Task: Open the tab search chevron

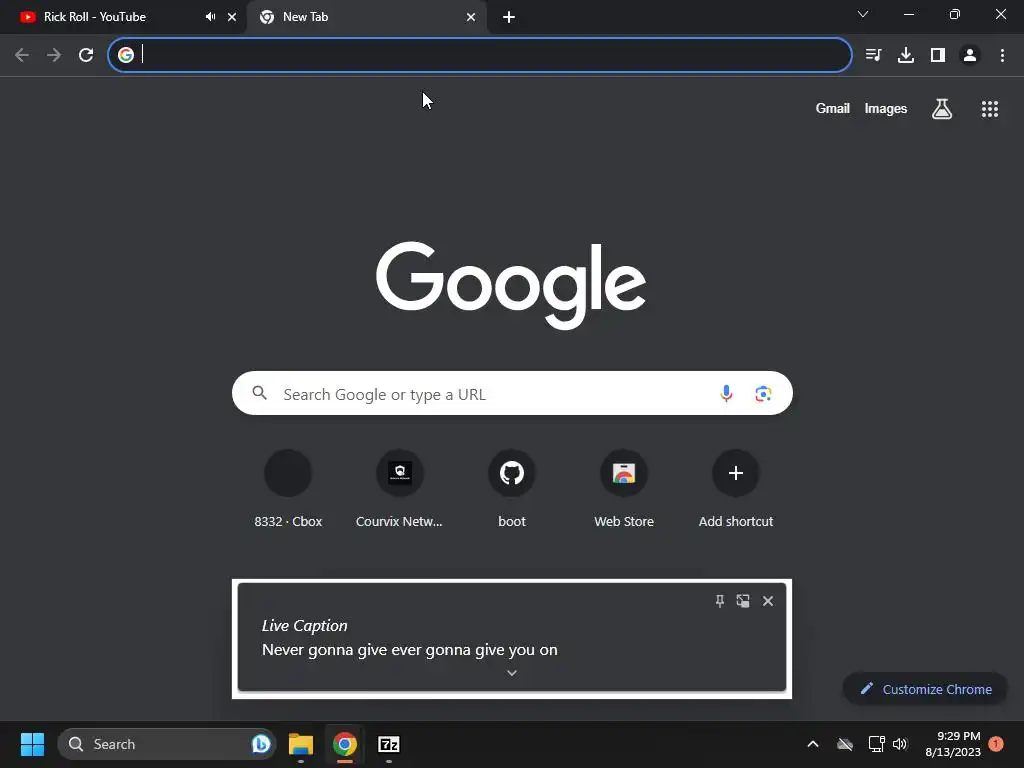Action: [x=863, y=14]
